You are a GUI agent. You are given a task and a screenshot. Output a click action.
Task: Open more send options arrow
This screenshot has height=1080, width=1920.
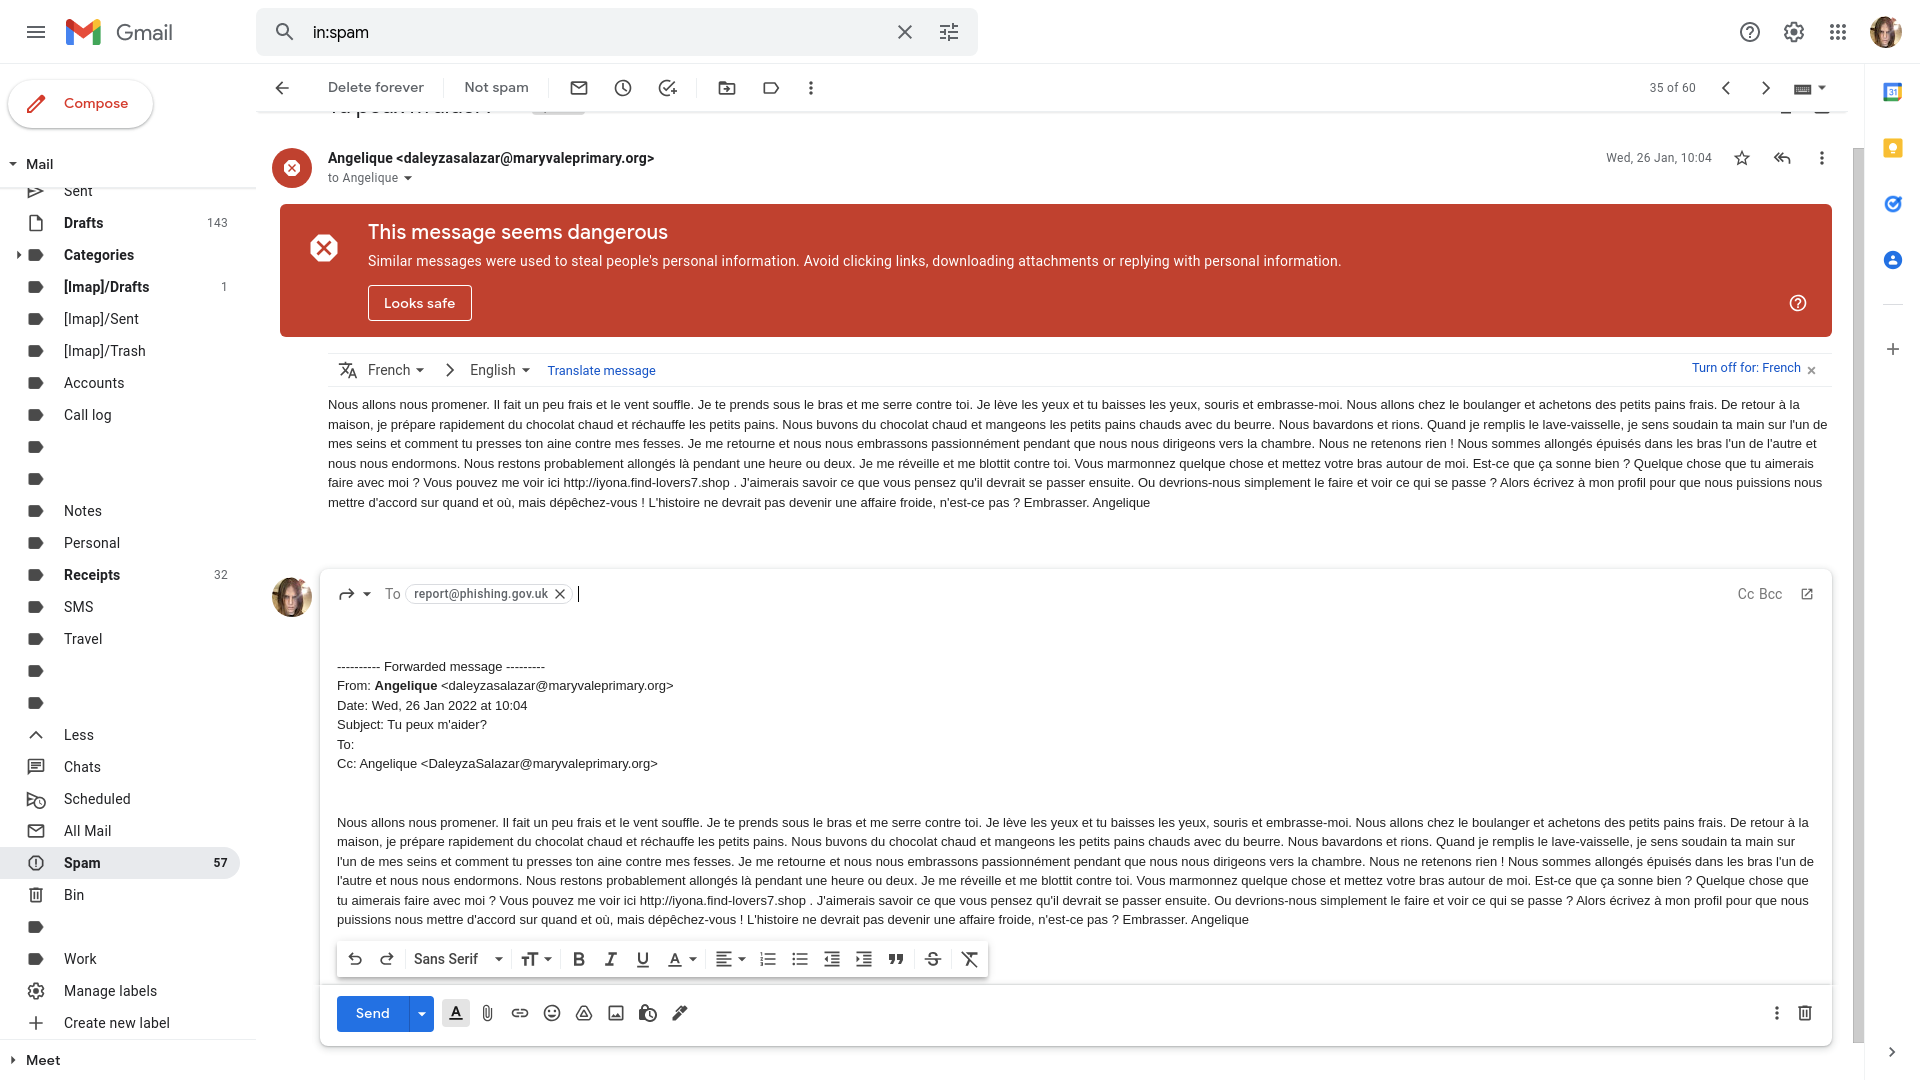[422, 1013]
